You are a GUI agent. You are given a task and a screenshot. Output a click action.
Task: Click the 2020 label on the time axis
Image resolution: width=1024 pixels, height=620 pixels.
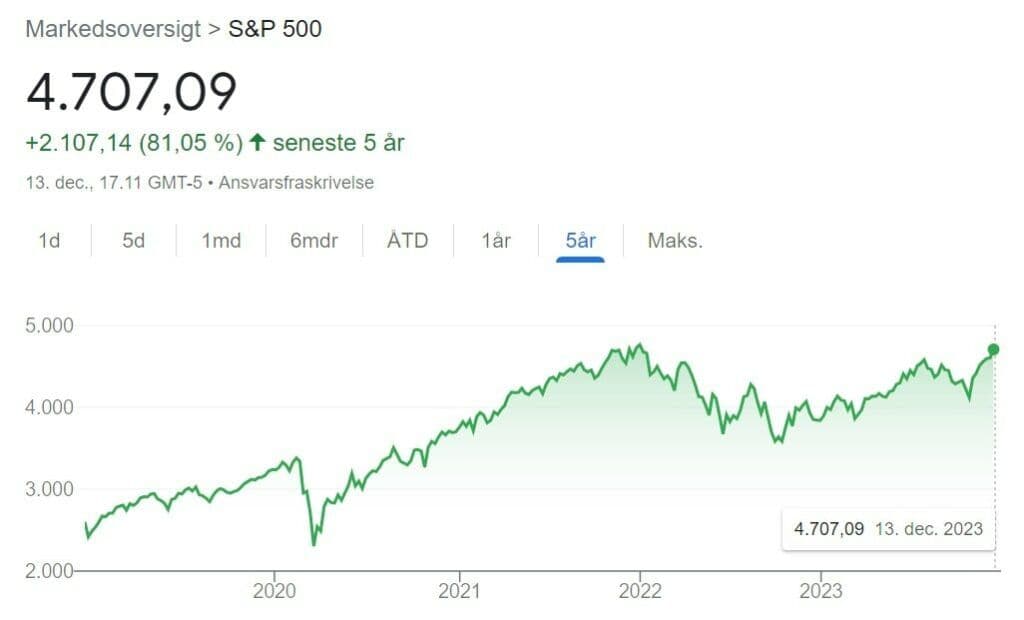click(x=275, y=590)
